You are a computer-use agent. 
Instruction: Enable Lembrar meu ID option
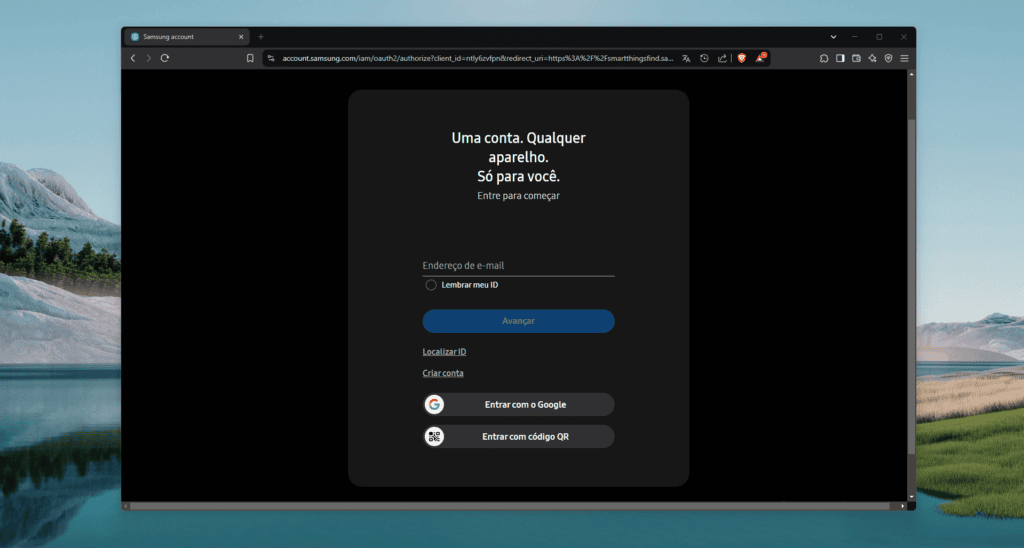pos(431,285)
